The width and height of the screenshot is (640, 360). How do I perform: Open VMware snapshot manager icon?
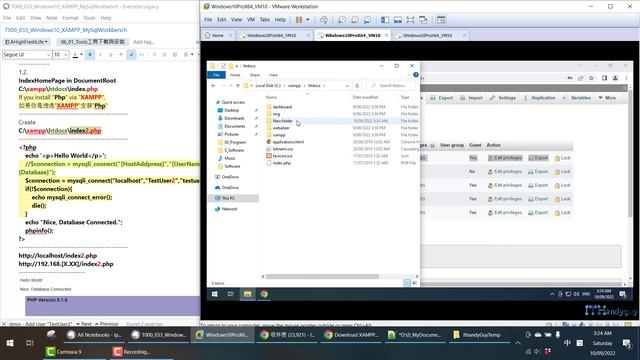click(x=368, y=20)
